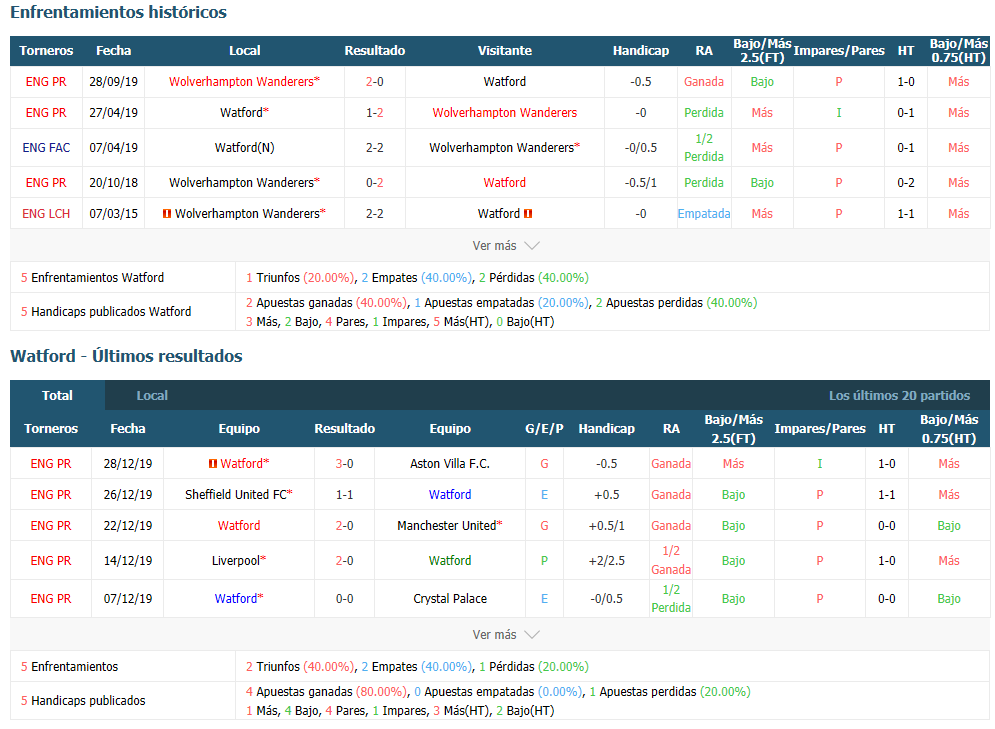
Task: Open Liverpool team link
Action: point(239,561)
